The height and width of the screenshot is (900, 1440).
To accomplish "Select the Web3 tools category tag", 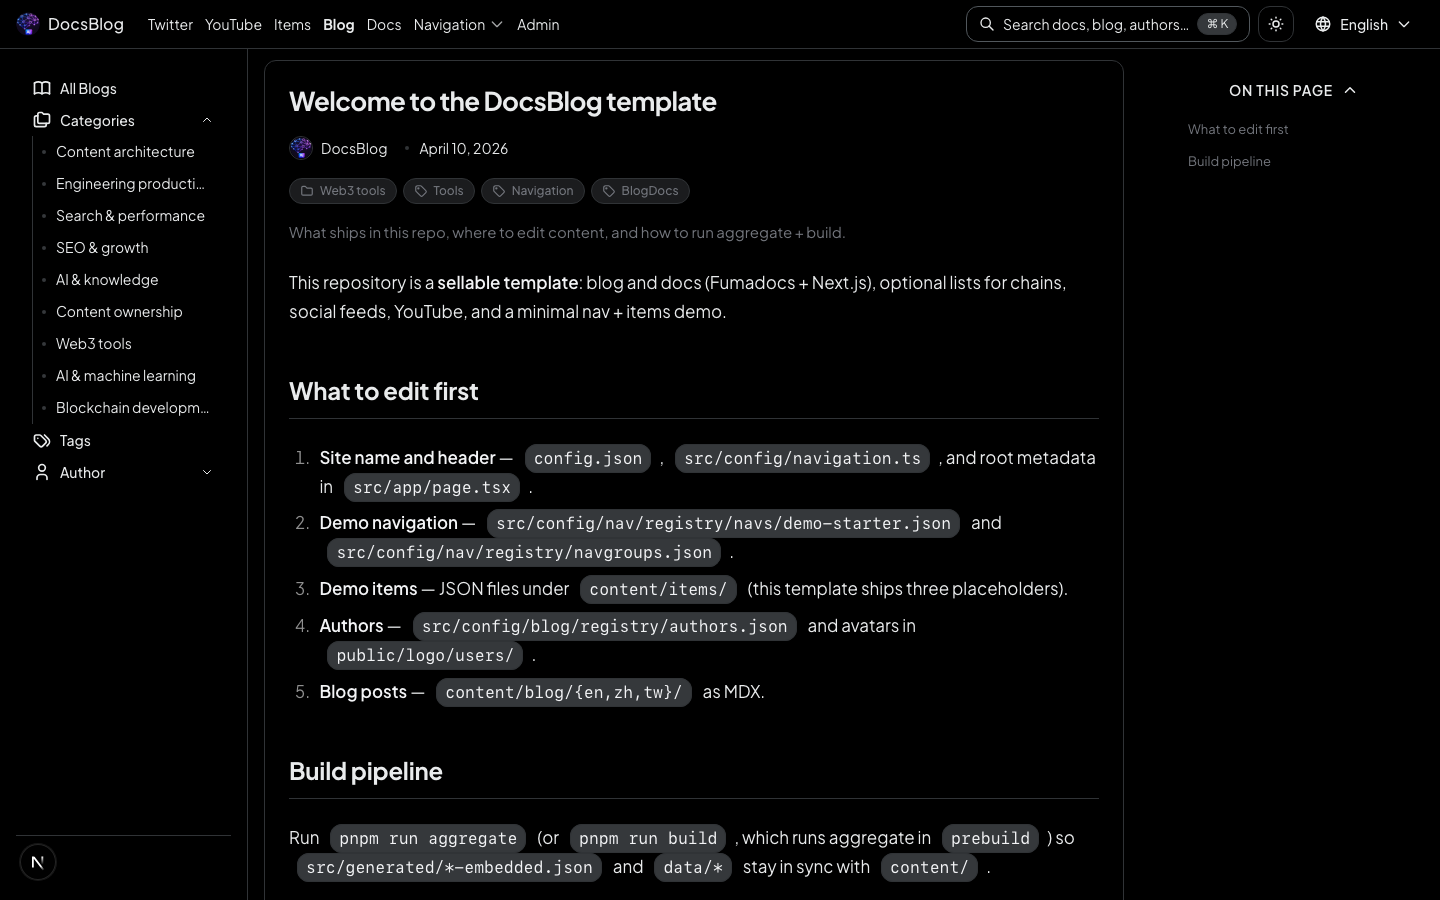I will click(x=343, y=191).
